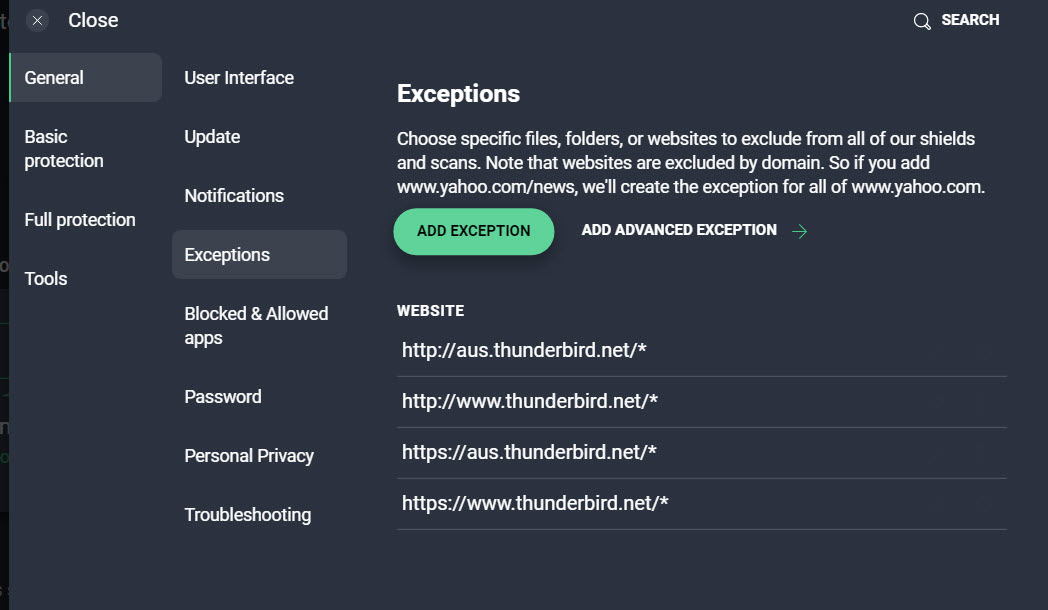Select User Interface settings
1048x610 pixels.
[x=239, y=78]
